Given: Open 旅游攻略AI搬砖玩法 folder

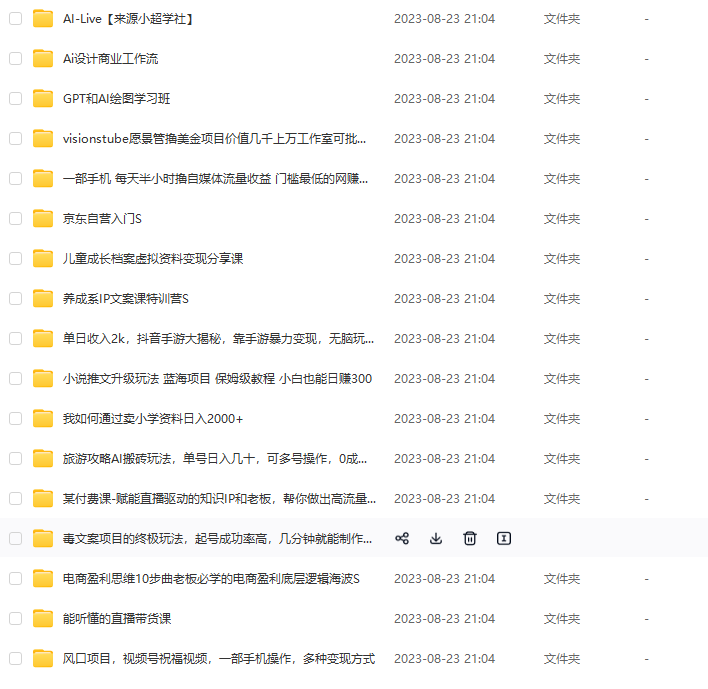Looking at the screenshot, I should [x=215, y=459].
